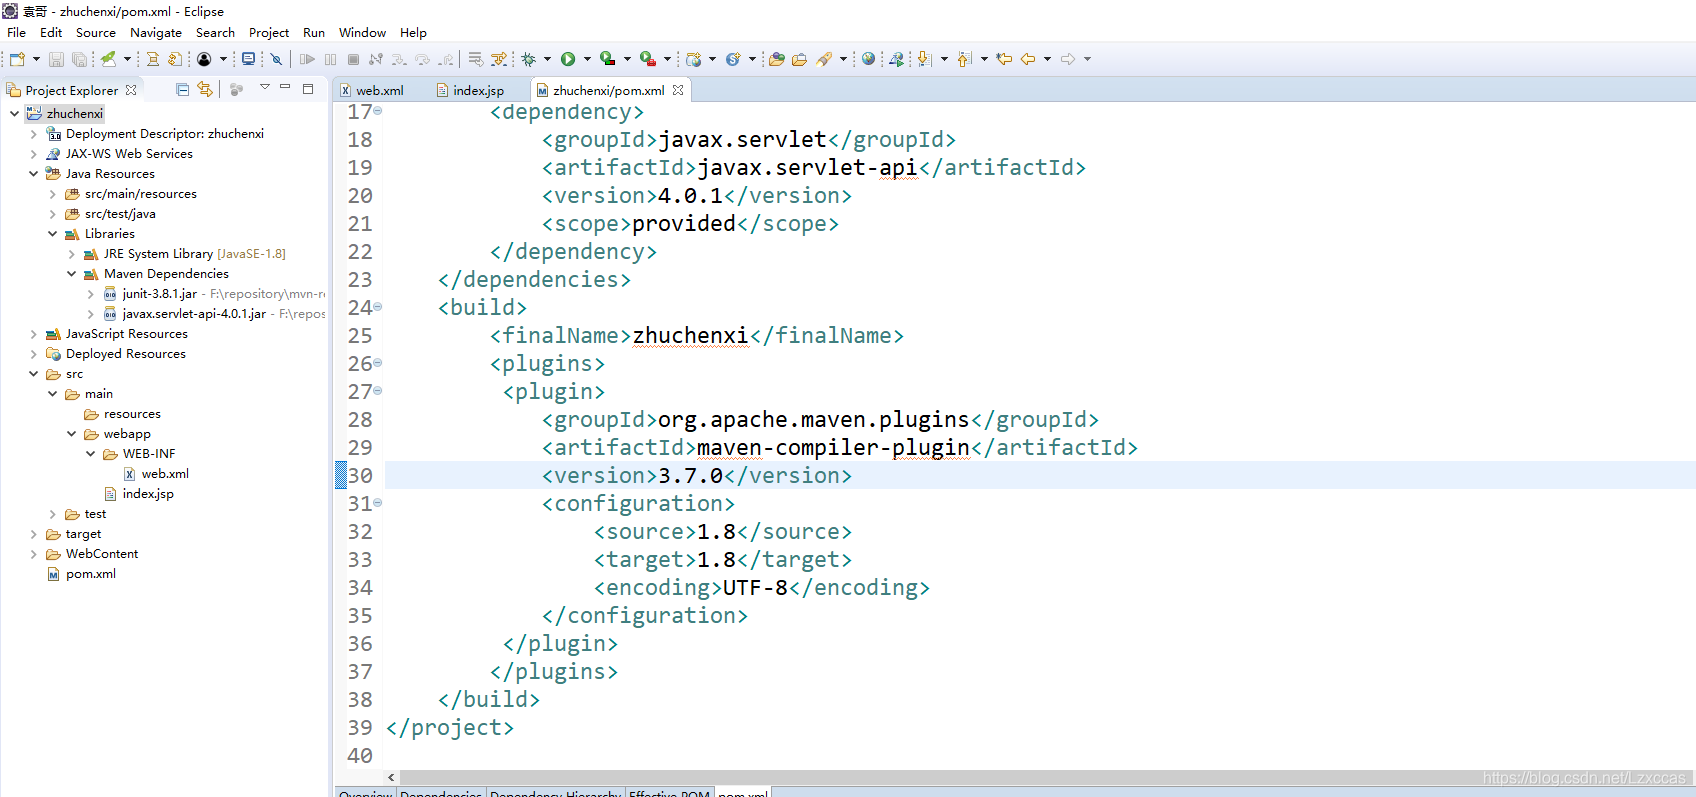Open the Run dropdown arrow
Viewport: 1696px width, 797px height.
click(x=587, y=59)
